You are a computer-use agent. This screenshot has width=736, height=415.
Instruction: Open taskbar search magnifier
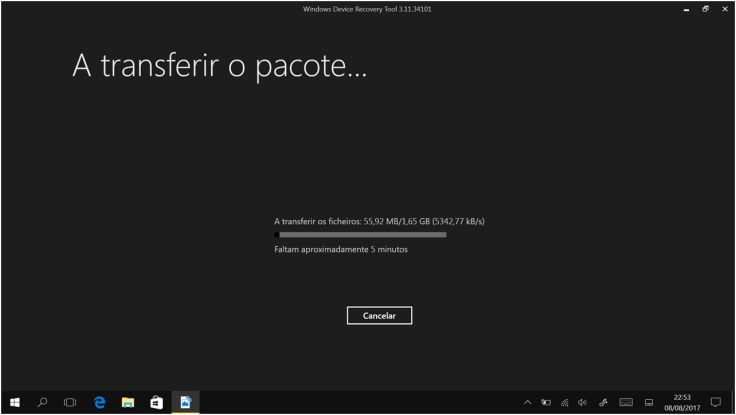pos(42,403)
